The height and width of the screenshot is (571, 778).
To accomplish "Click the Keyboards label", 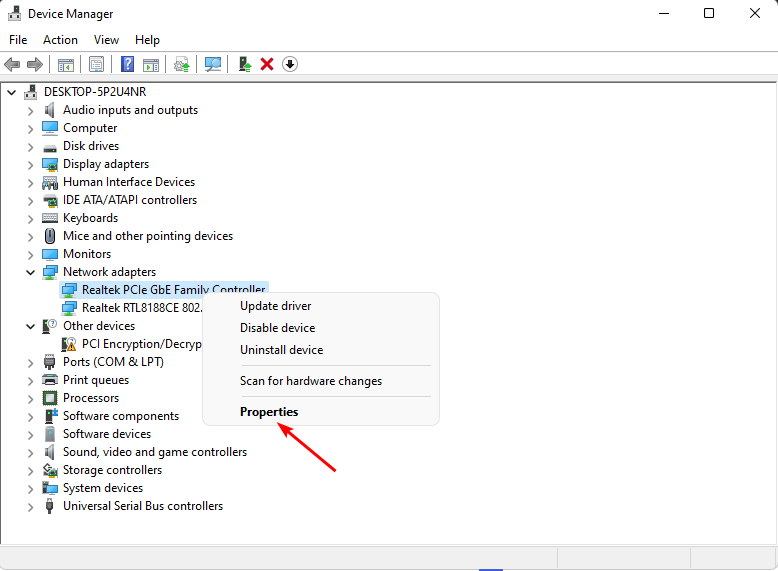I will tap(90, 218).
